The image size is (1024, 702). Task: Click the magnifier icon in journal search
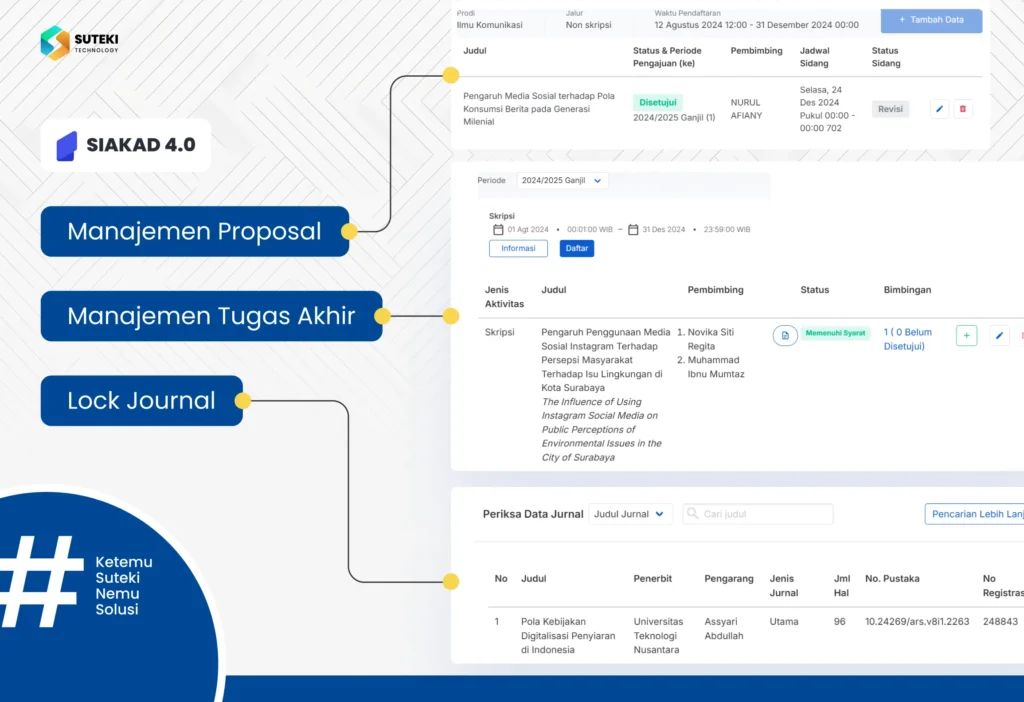point(692,514)
